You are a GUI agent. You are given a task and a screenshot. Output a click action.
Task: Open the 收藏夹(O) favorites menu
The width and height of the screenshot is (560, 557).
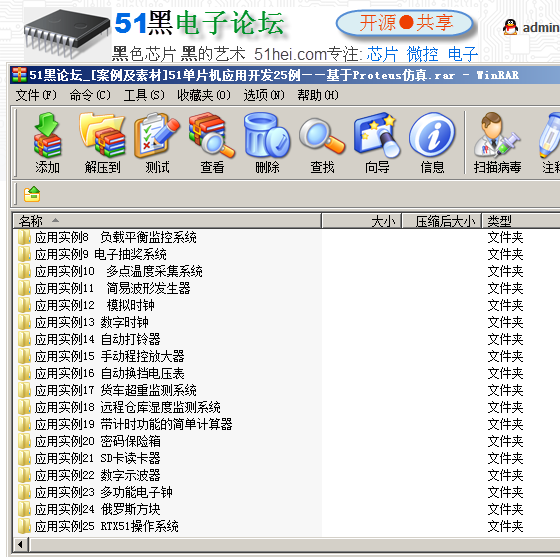tap(204, 95)
